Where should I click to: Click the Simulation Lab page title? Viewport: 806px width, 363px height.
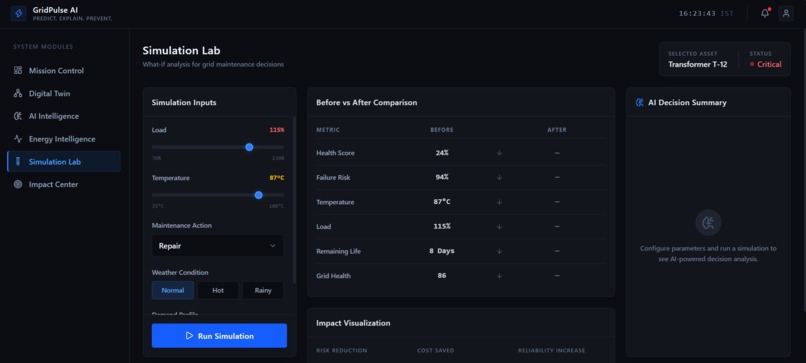tap(181, 51)
